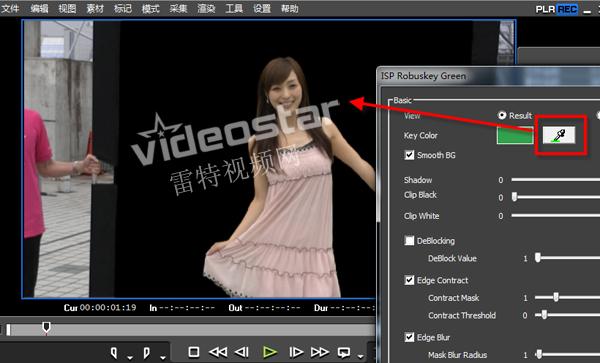Click the Contract Threshold value 0
This screenshot has height=363, width=600.
(525, 315)
